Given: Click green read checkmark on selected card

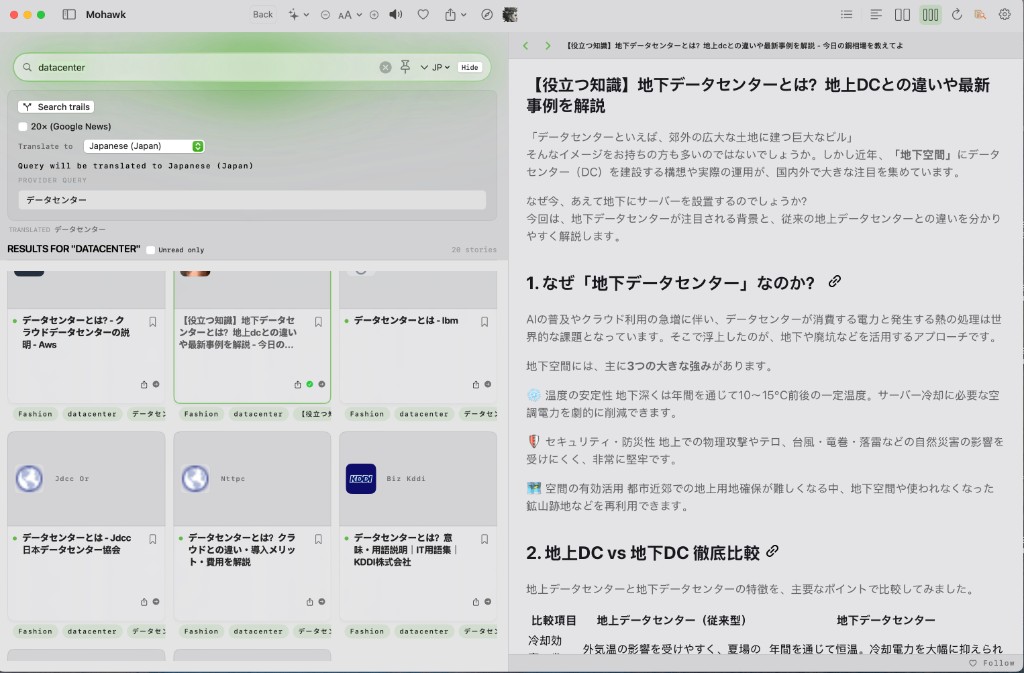Looking at the screenshot, I should [310, 384].
